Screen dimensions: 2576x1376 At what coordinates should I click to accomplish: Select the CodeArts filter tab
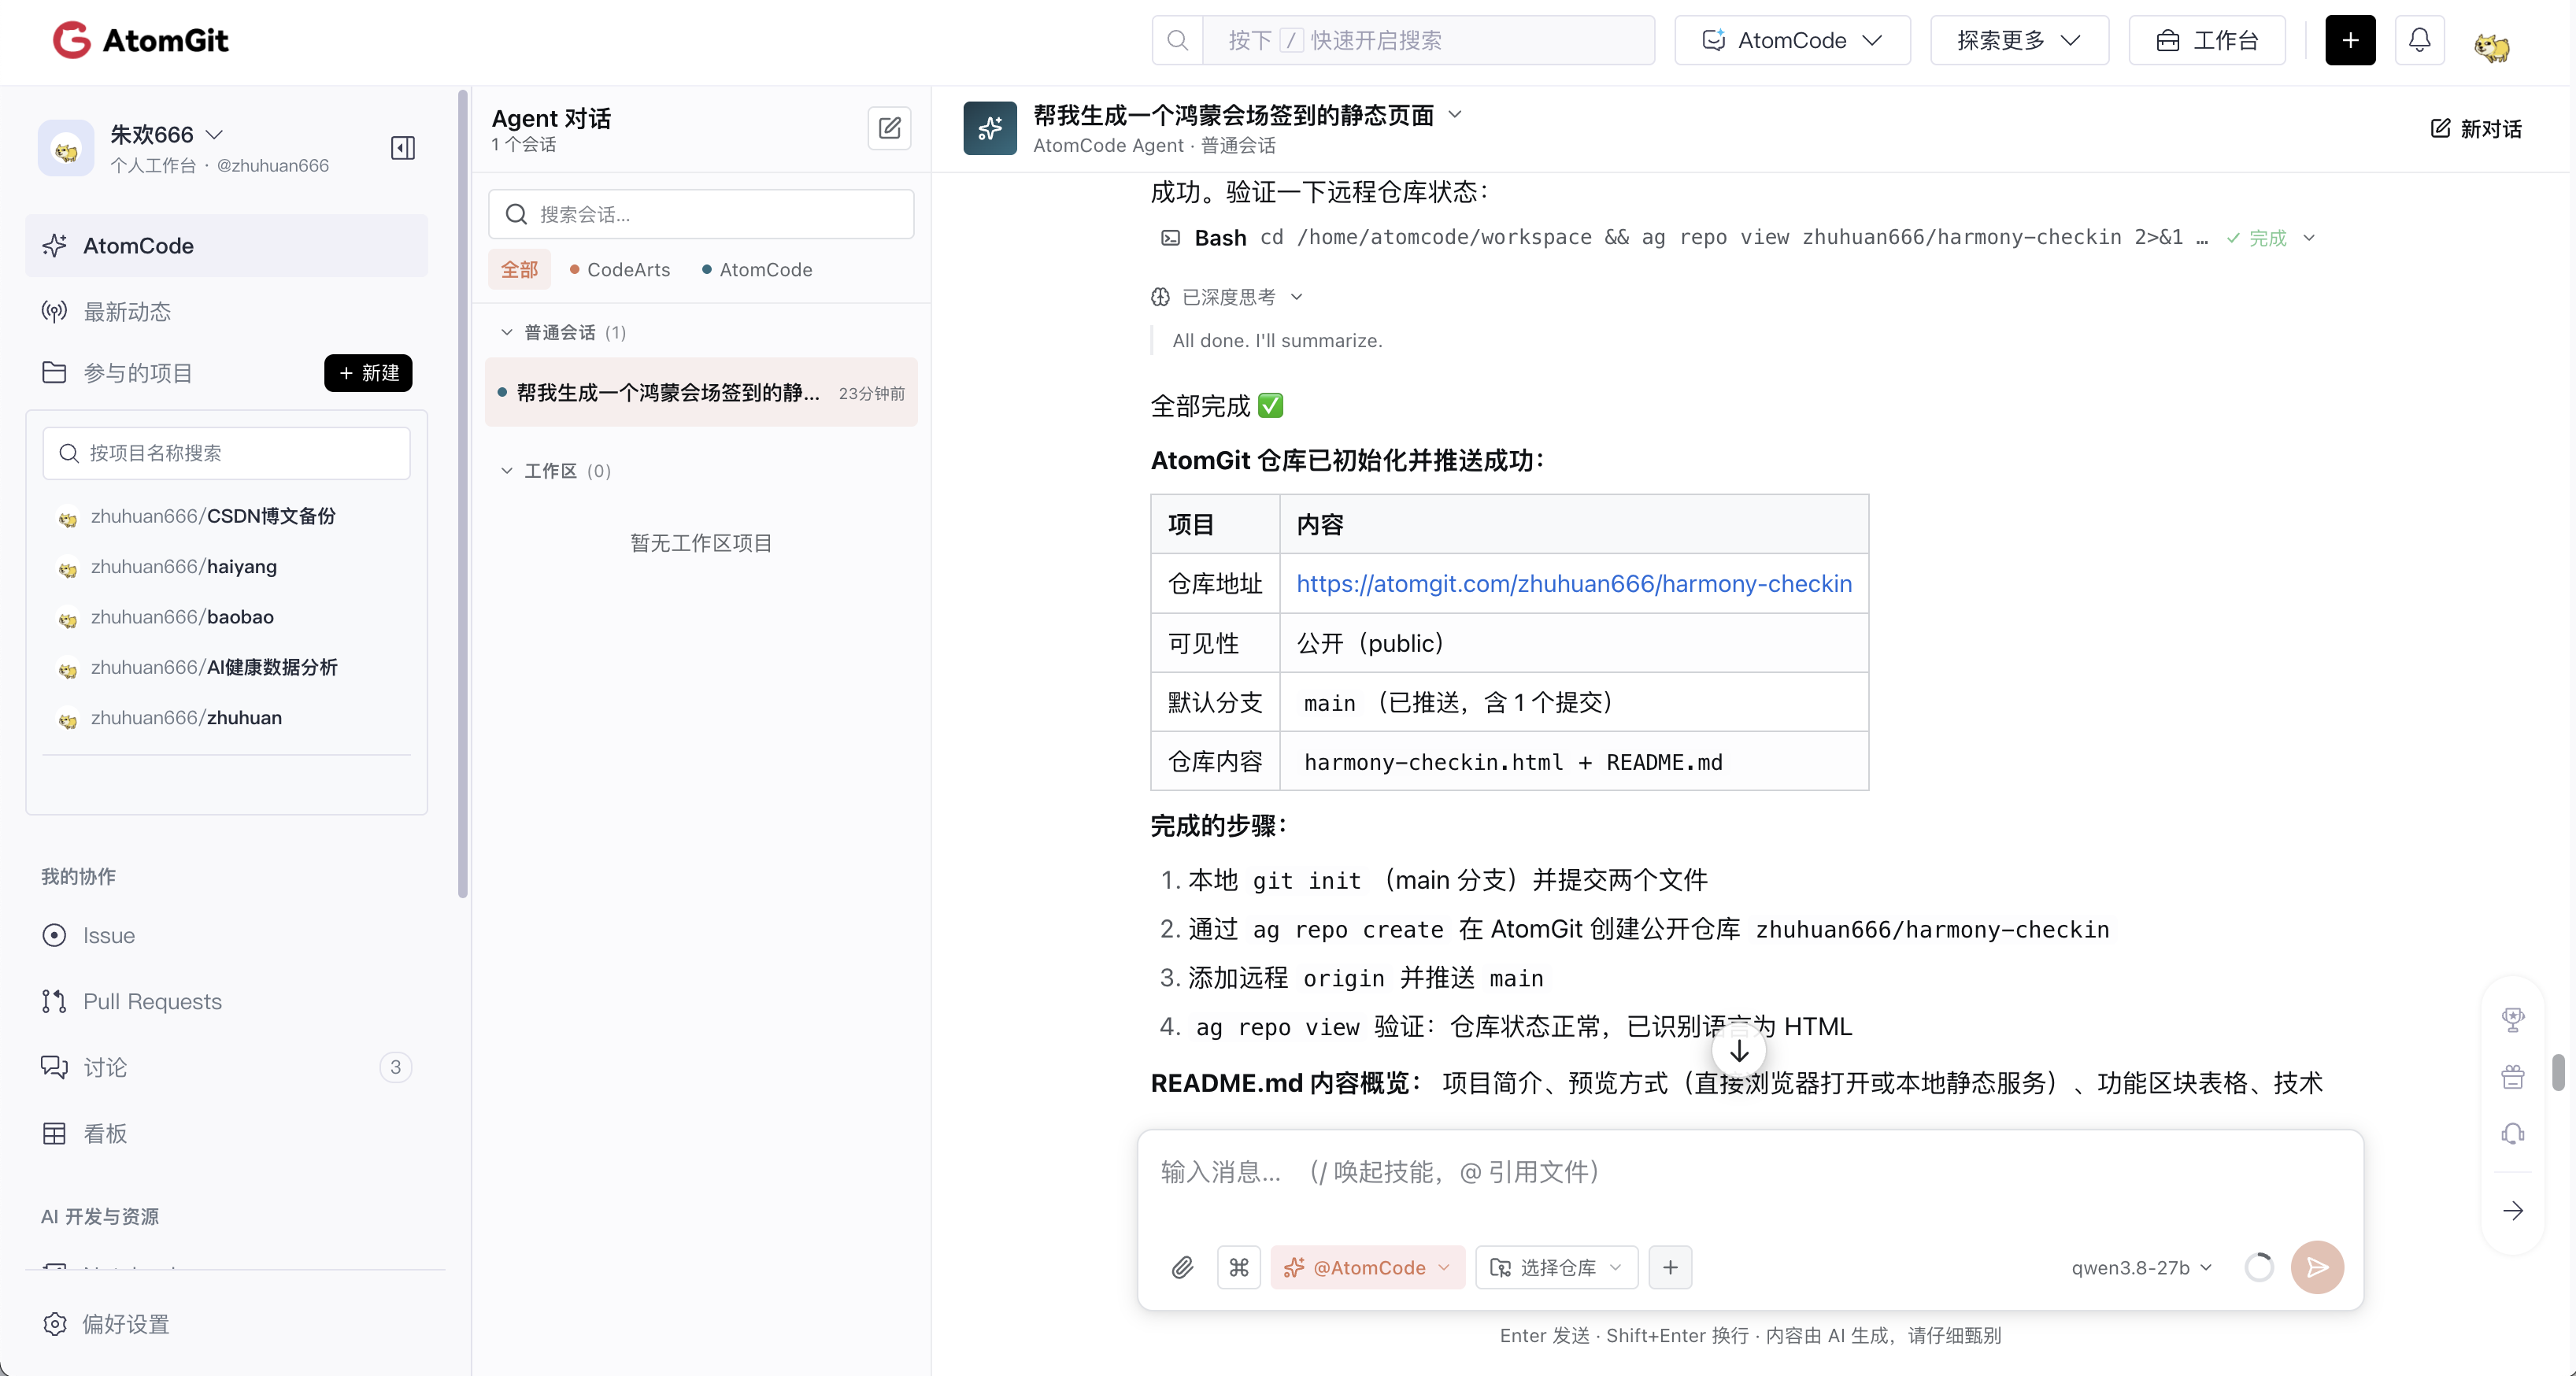coord(619,270)
